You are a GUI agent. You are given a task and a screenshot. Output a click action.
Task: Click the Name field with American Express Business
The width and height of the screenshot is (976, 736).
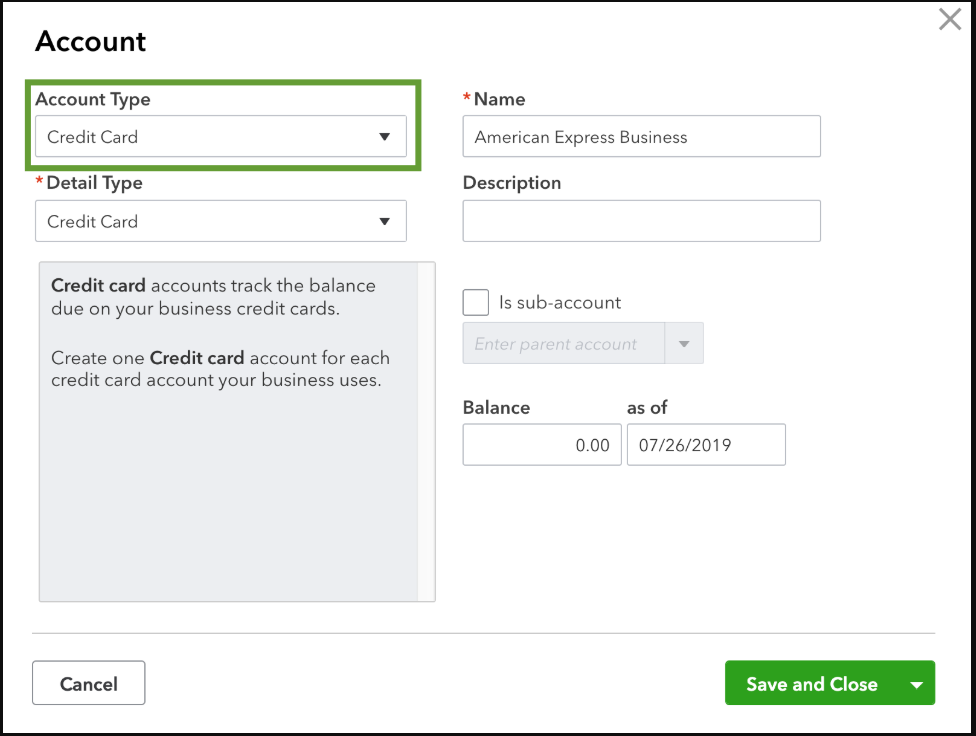(641, 137)
